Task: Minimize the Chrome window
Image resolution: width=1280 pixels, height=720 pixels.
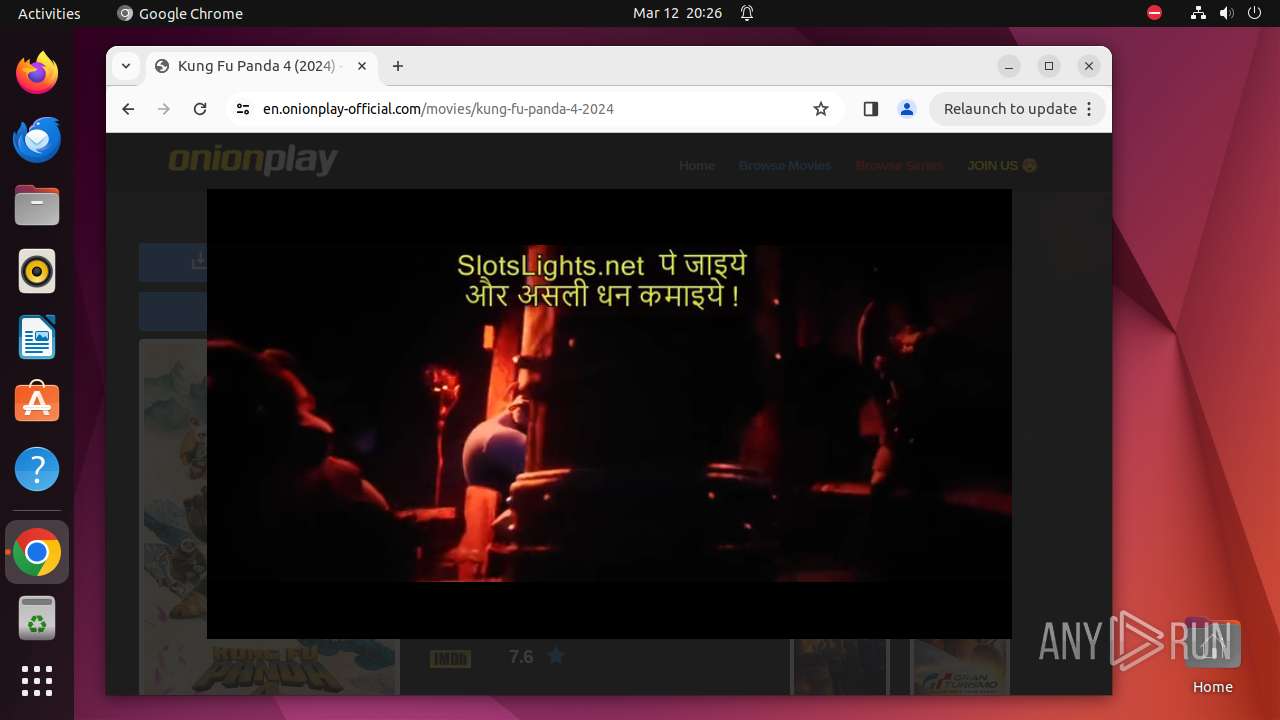Action: click(x=1009, y=66)
